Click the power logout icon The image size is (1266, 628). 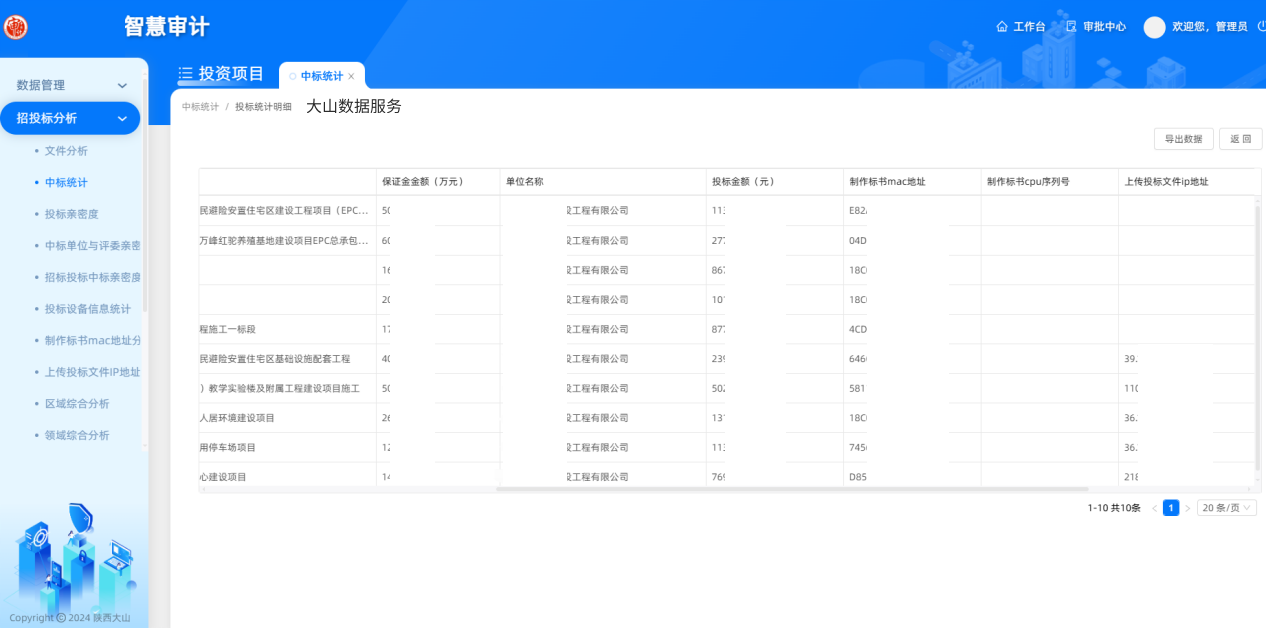pos(1261,27)
